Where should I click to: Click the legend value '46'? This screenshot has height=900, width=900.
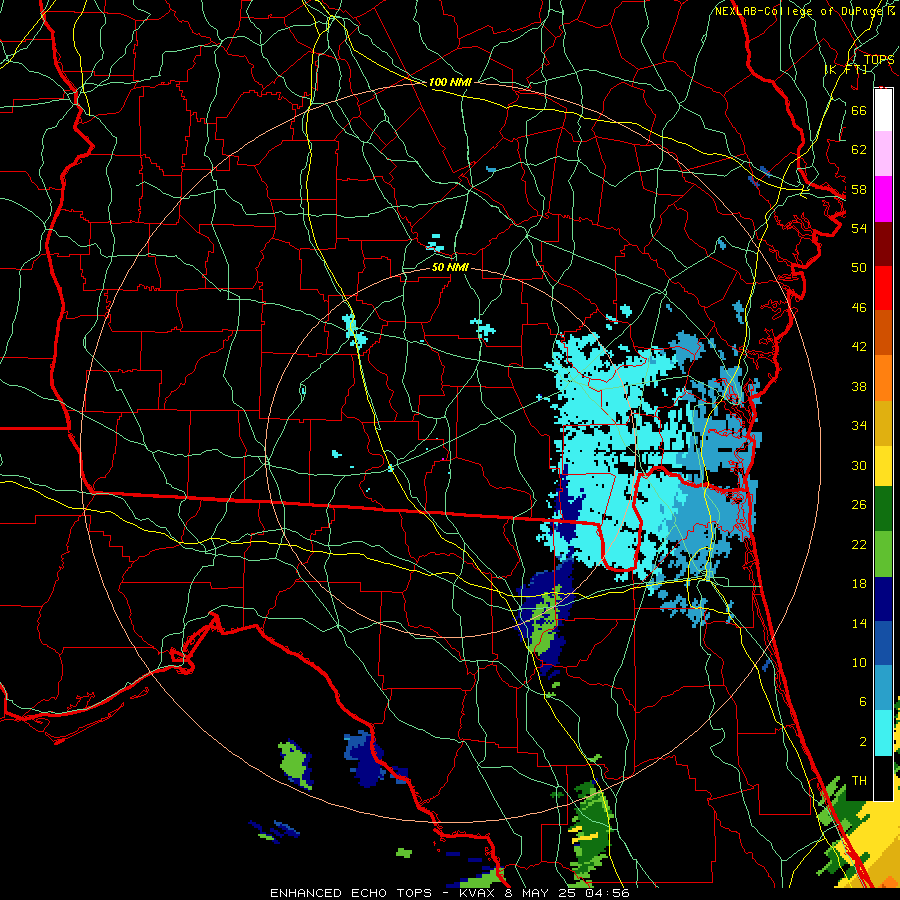pyautogui.click(x=859, y=308)
